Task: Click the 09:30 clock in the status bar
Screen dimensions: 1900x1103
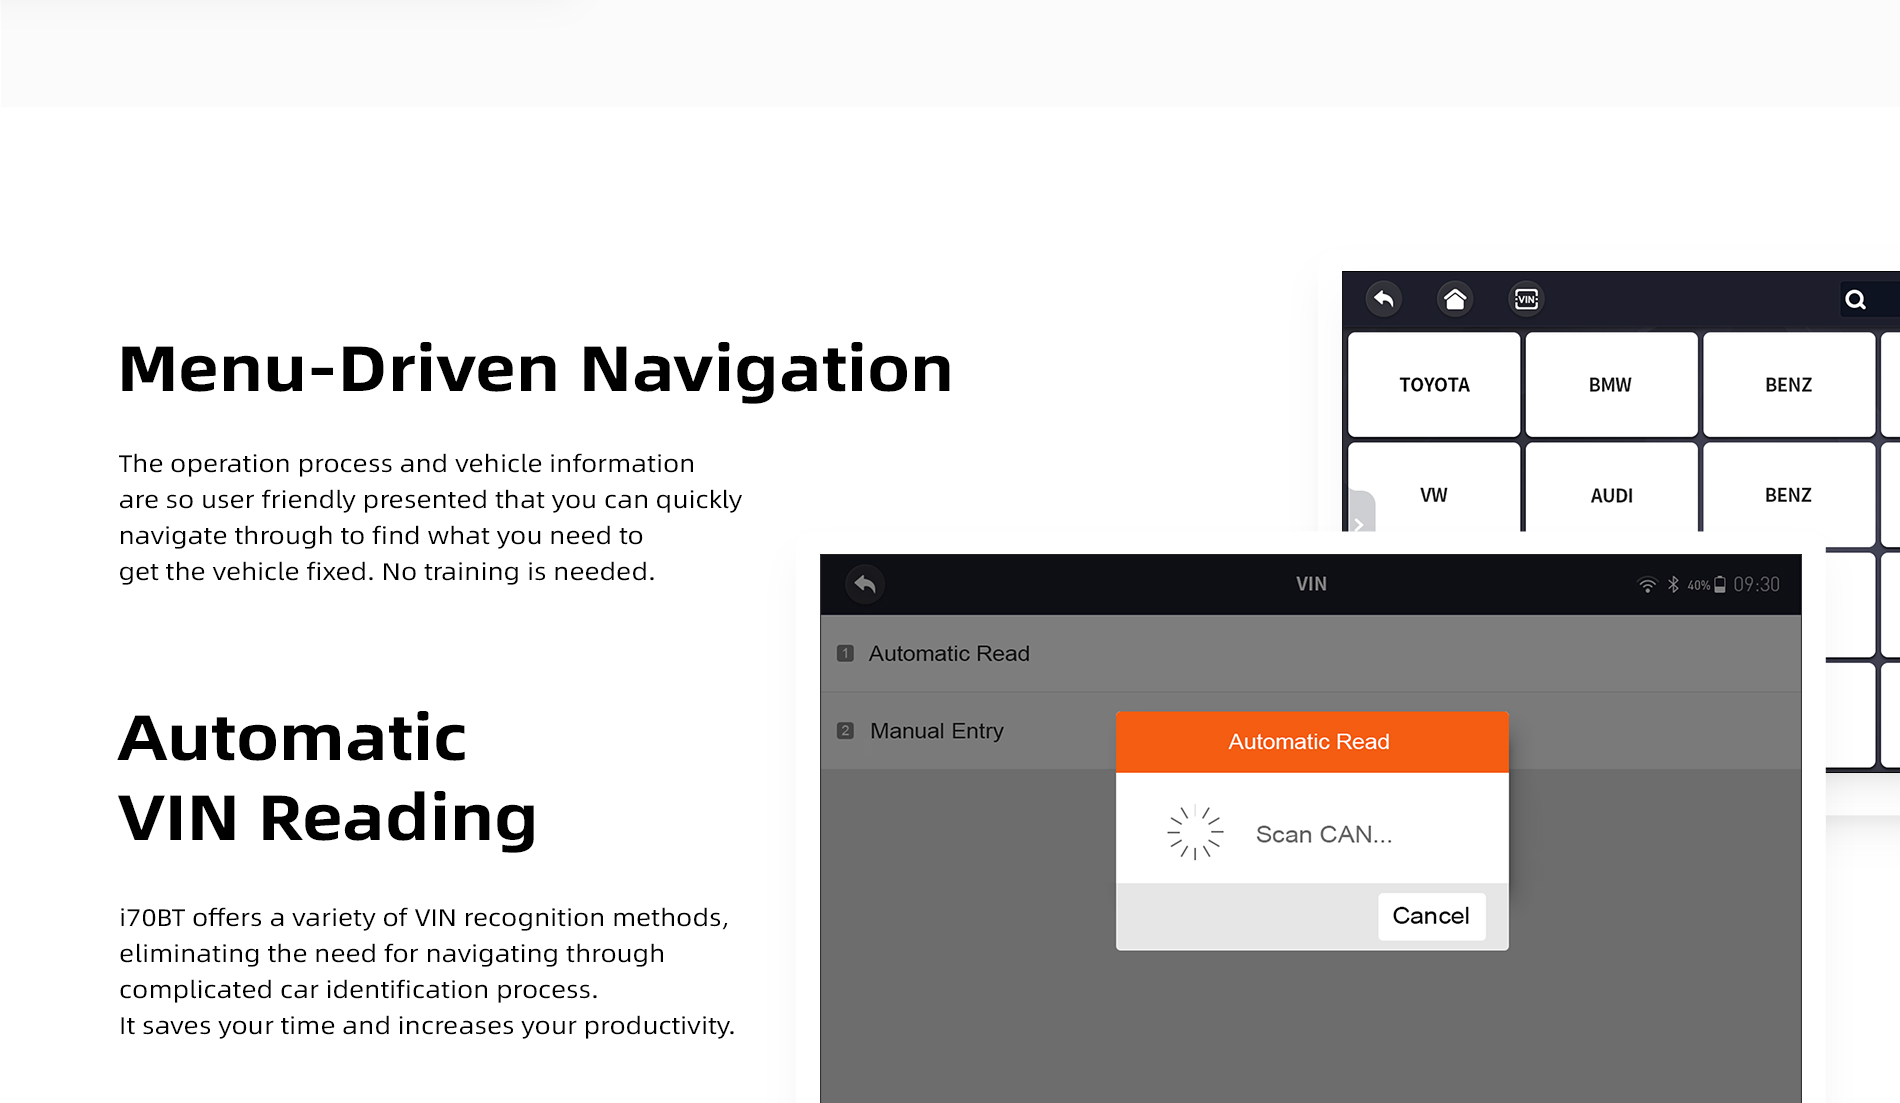Action: coord(1757,585)
